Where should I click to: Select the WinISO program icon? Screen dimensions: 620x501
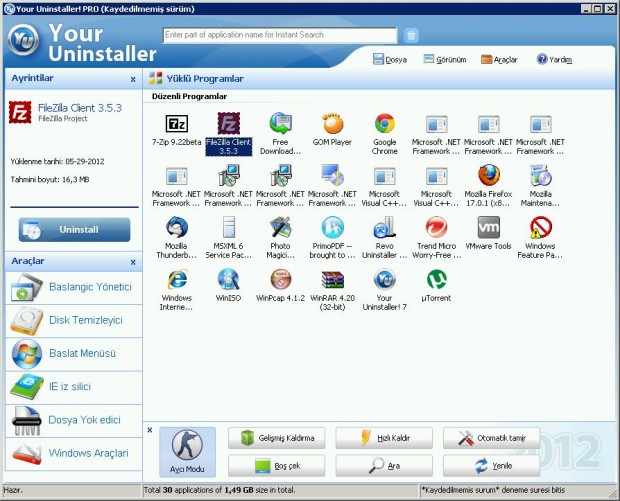[x=229, y=280]
